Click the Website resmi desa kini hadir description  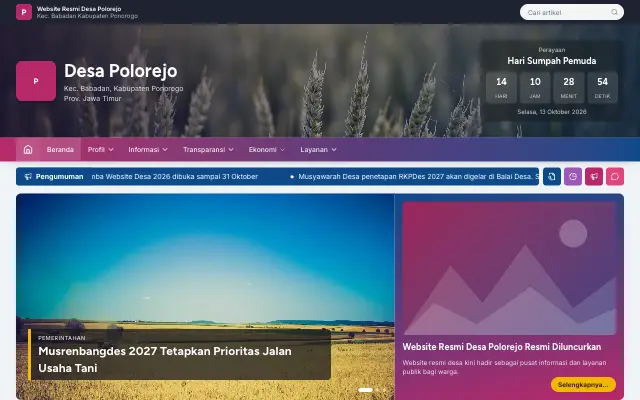pyautogui.click(x=504, y=367)
